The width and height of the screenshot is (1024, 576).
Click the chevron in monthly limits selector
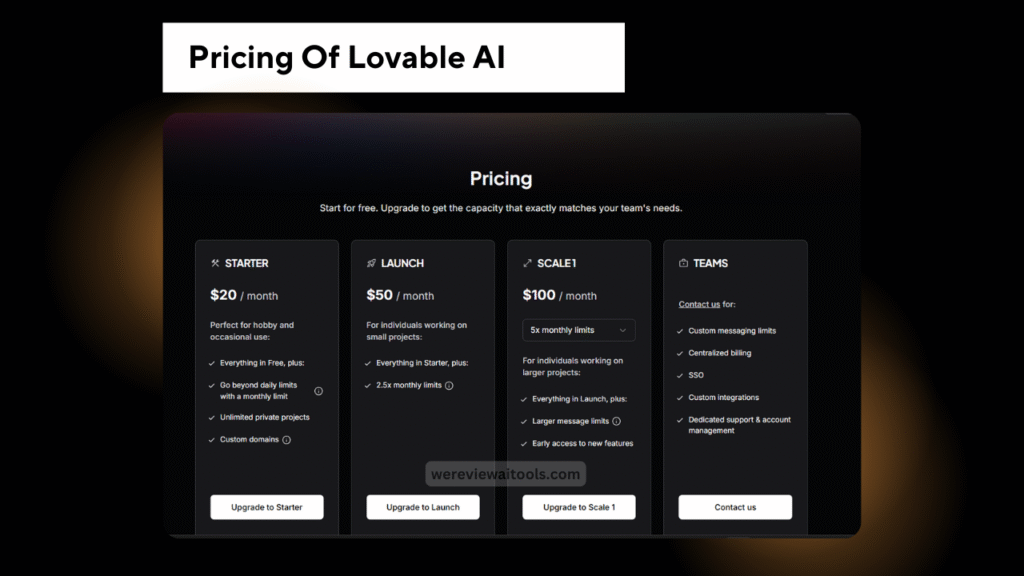click(x=622, y=330)
